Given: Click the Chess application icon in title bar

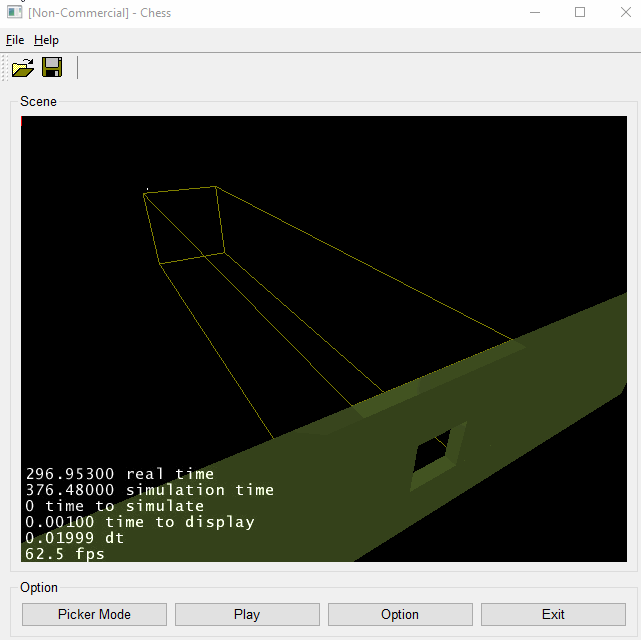Looking at the screenshot, I should pos(14,13).
